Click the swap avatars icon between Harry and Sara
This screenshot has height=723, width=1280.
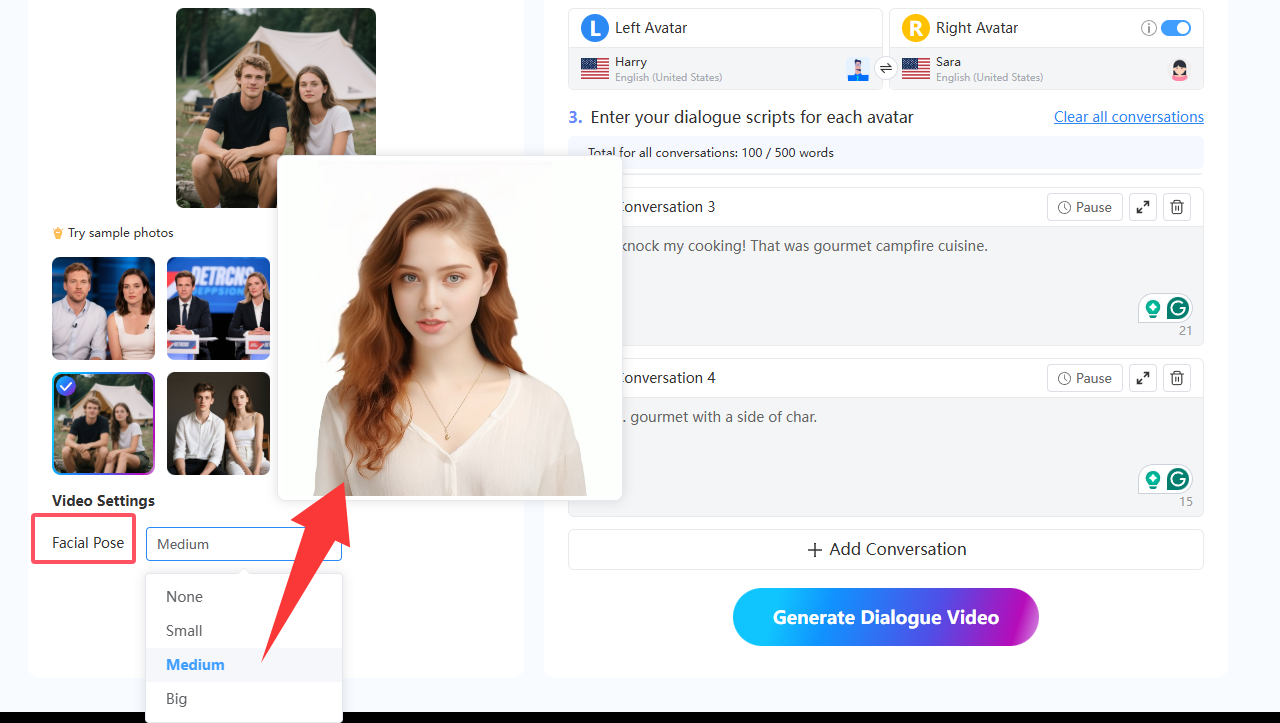(x=886, y=69)
